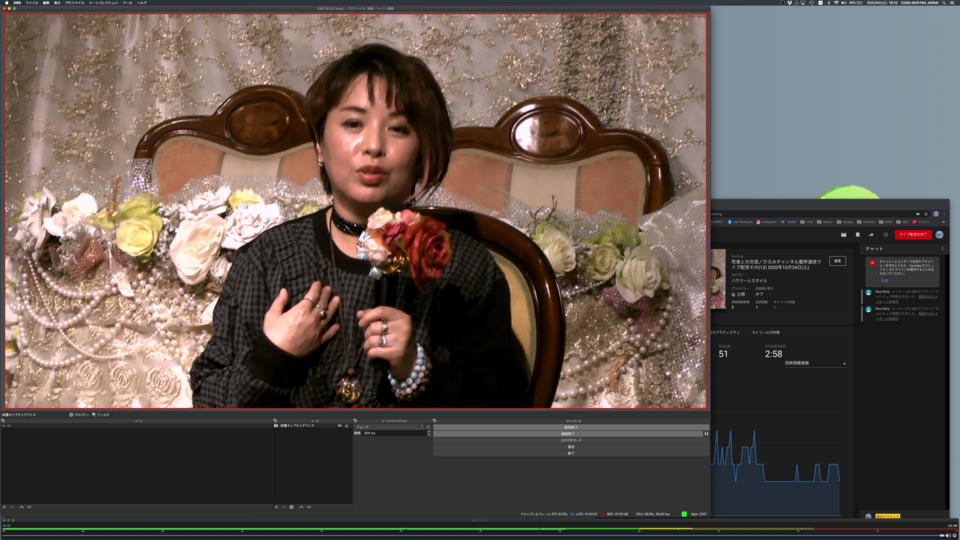Click the transition duration stepper arrows
Viewport: 960px width, 540px height.
coord(428,433)
